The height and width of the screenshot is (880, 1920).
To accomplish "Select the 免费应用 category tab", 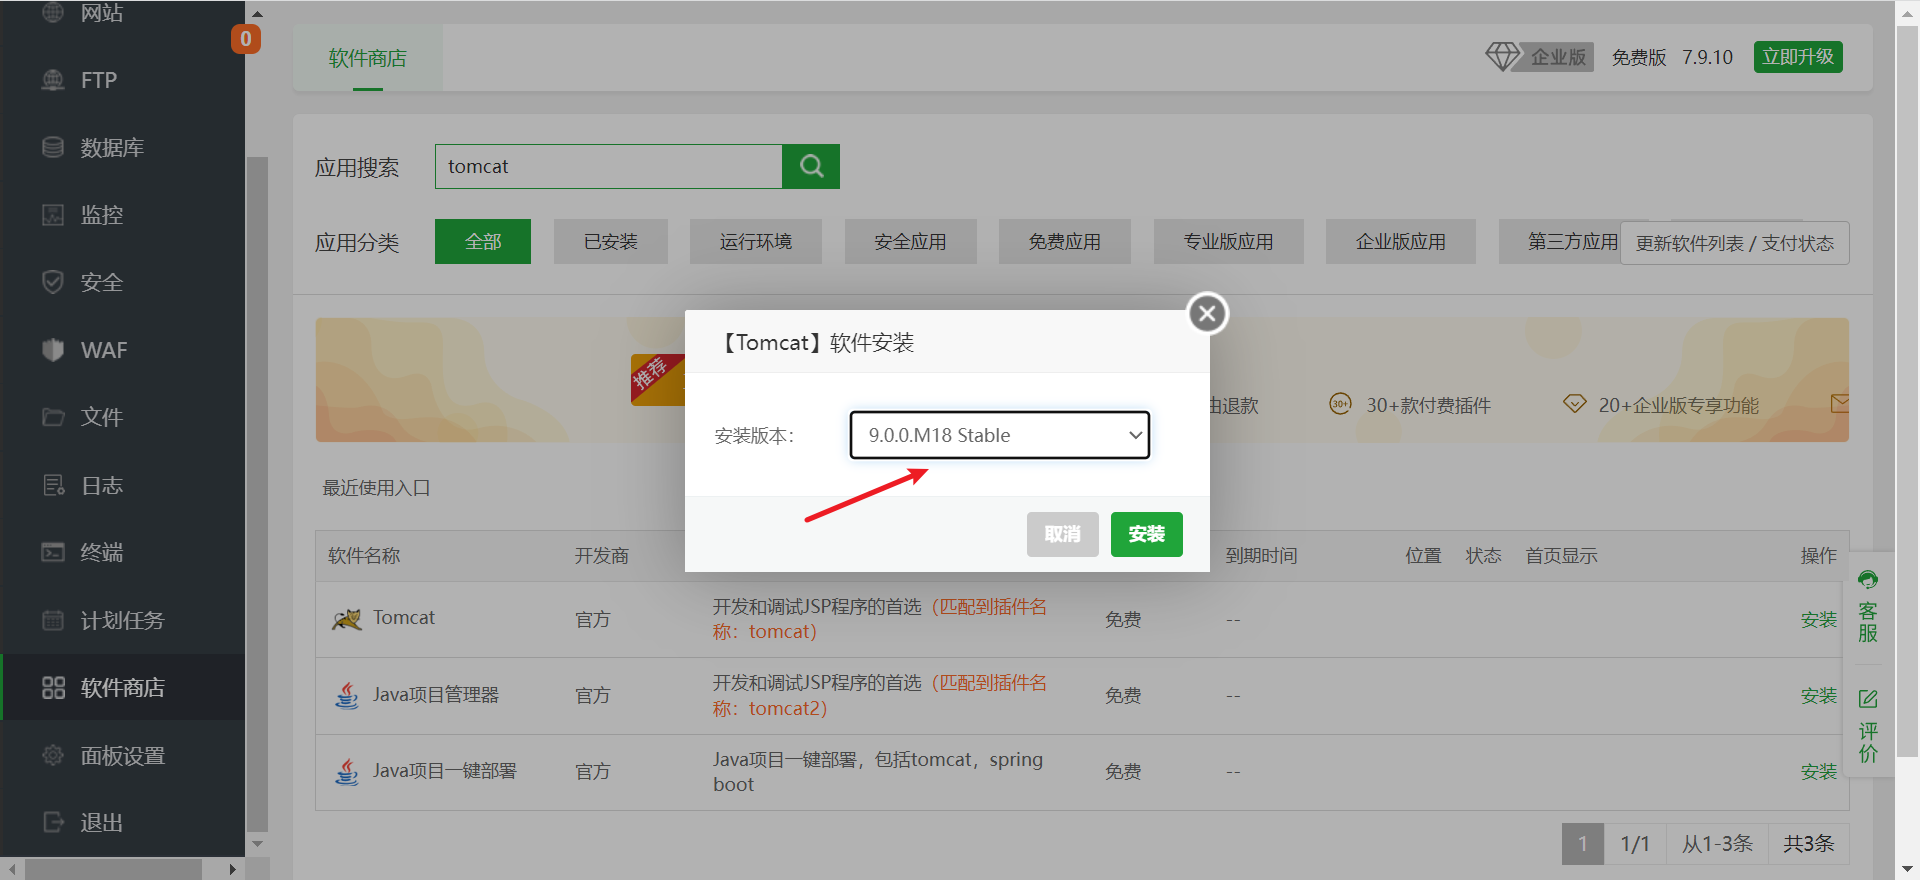I will click(1065, 241).
